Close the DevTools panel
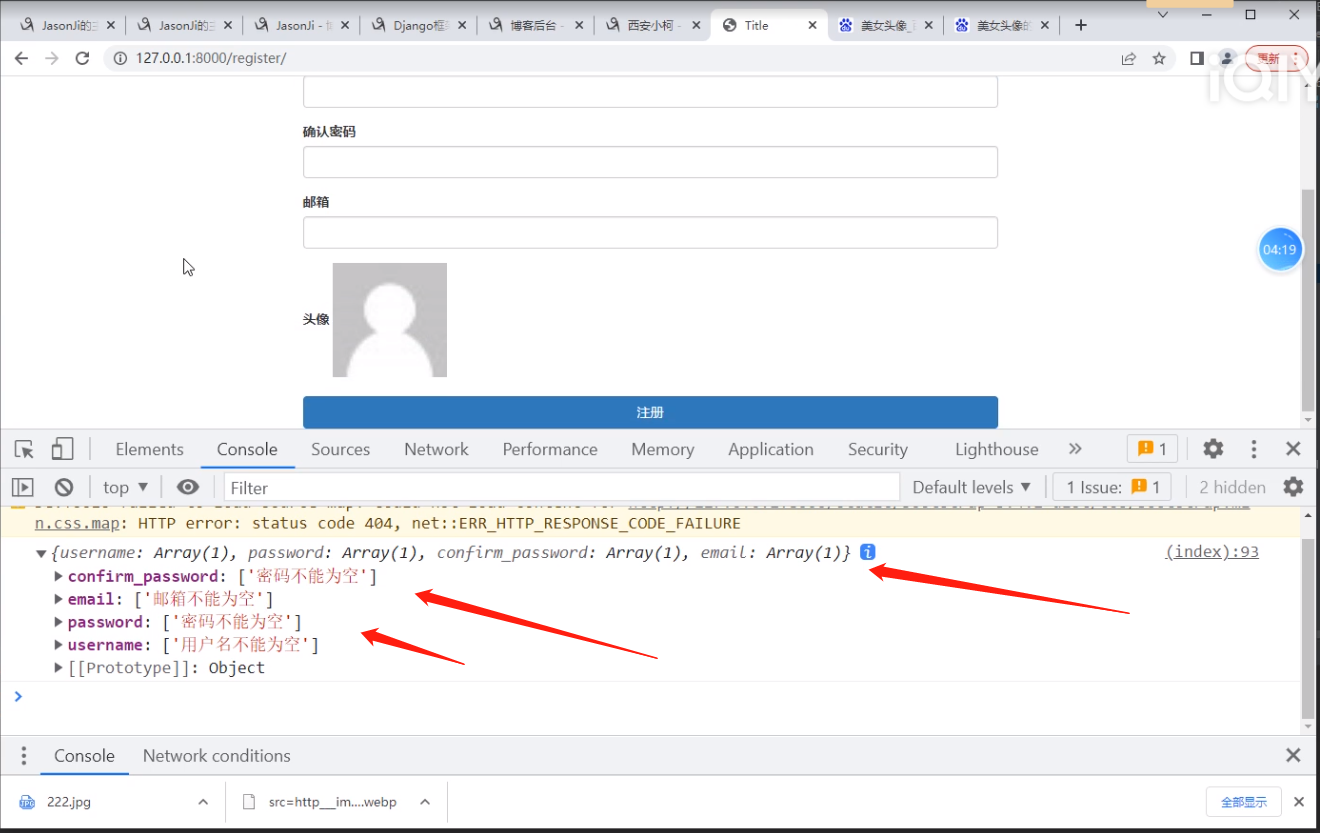1320x833 pixels. (1293, 449)
